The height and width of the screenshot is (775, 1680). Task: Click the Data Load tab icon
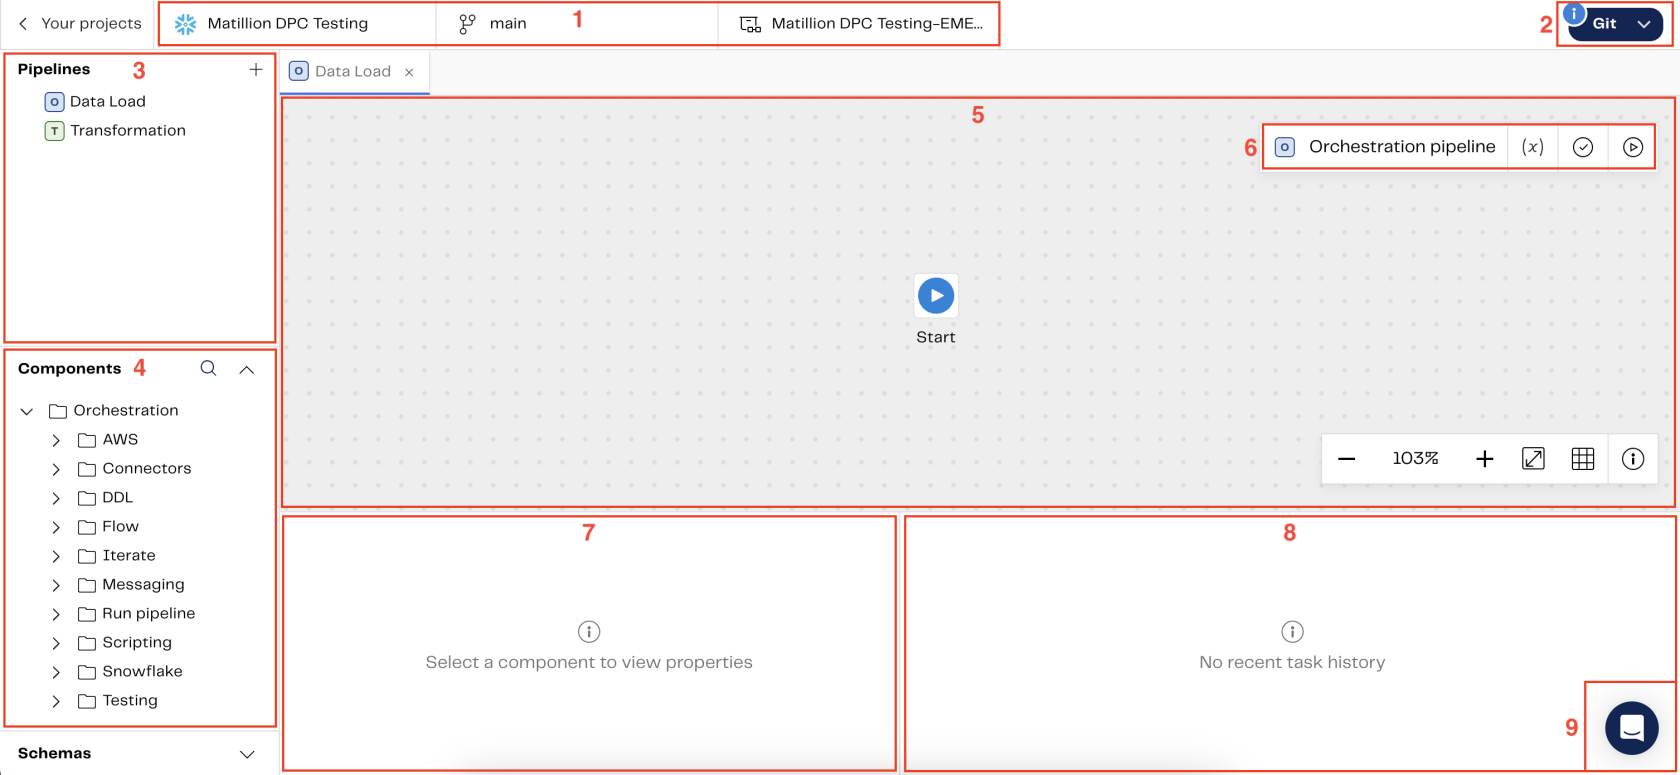298,71
